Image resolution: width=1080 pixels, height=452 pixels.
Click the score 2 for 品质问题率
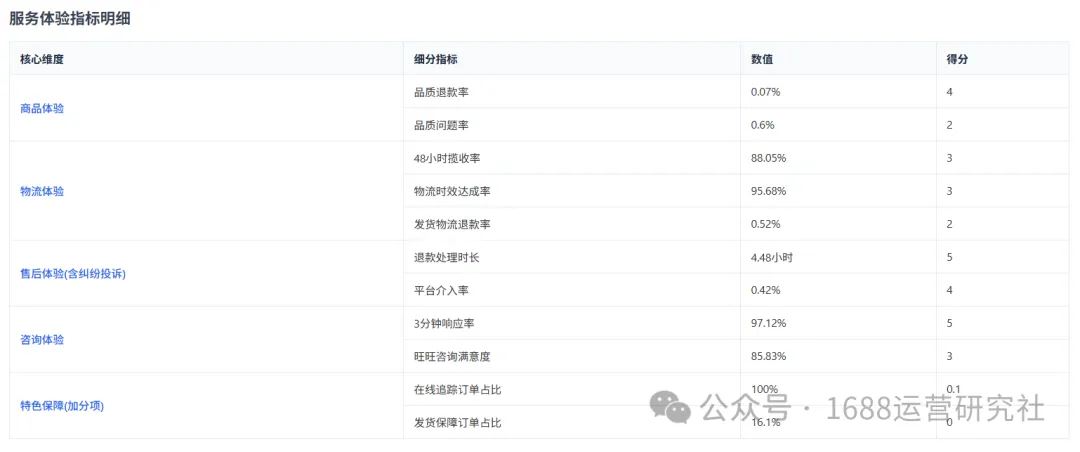[950, 125]
